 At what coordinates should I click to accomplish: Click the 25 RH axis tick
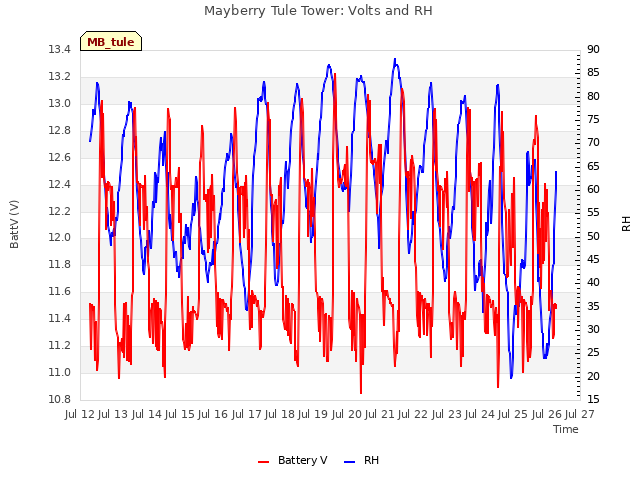[593, 353]
